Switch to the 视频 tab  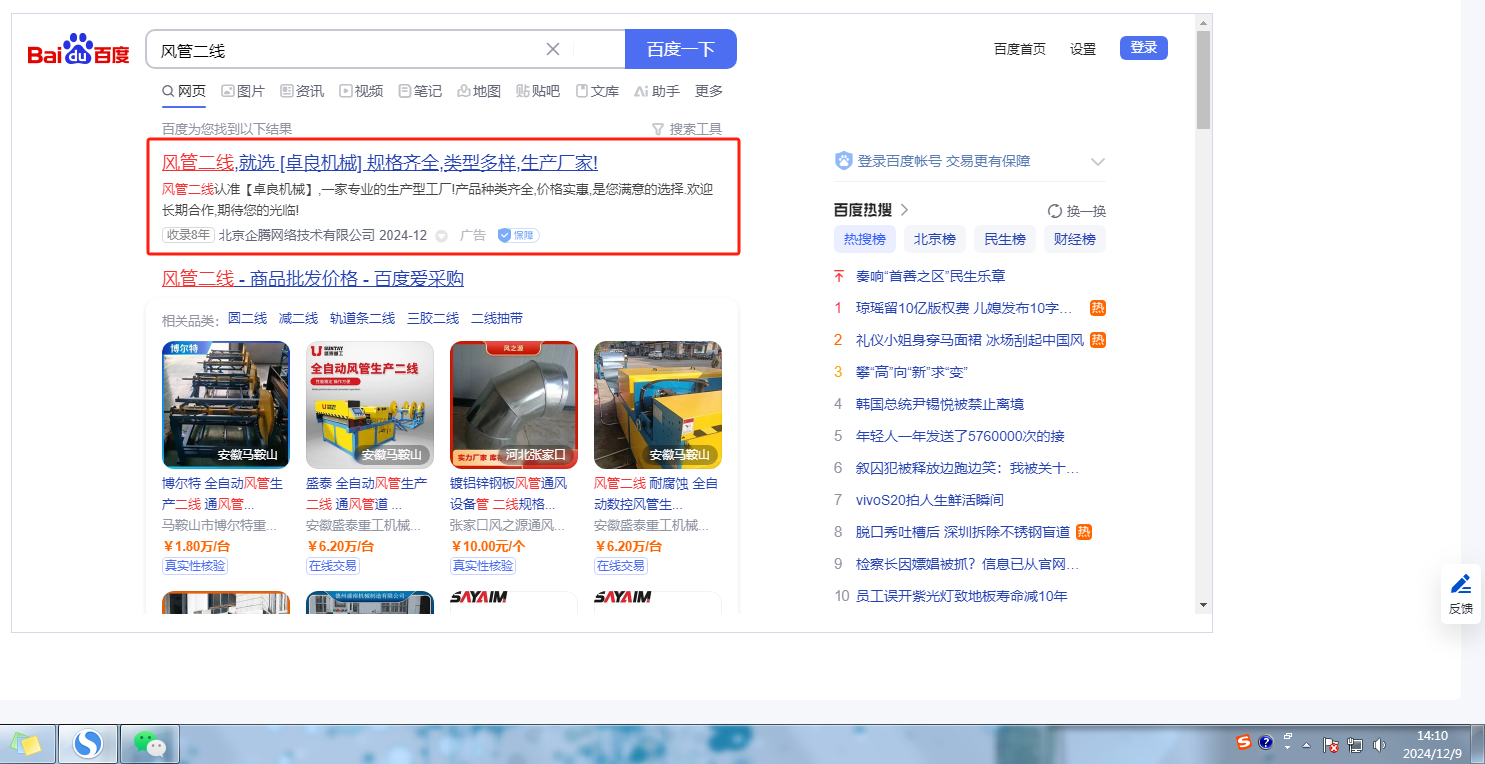point(361,91)
